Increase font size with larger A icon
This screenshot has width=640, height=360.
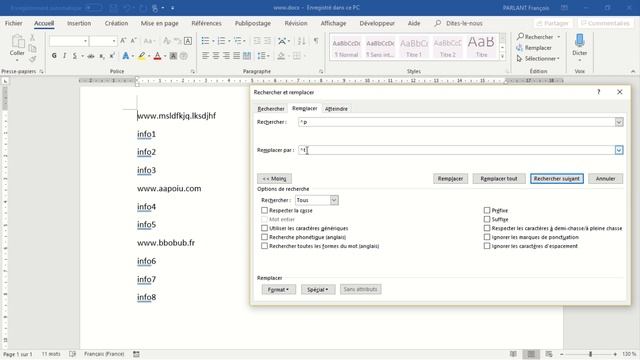point(123,41)
